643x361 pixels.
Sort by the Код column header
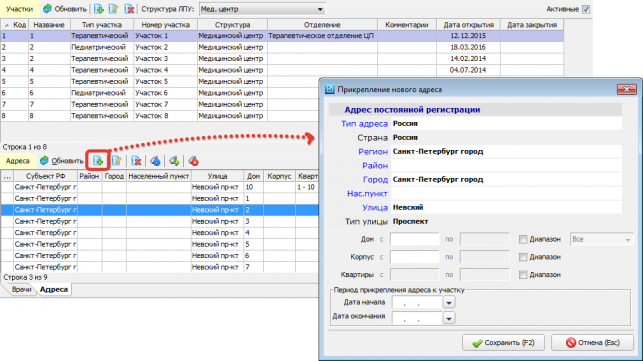(15, 25)
